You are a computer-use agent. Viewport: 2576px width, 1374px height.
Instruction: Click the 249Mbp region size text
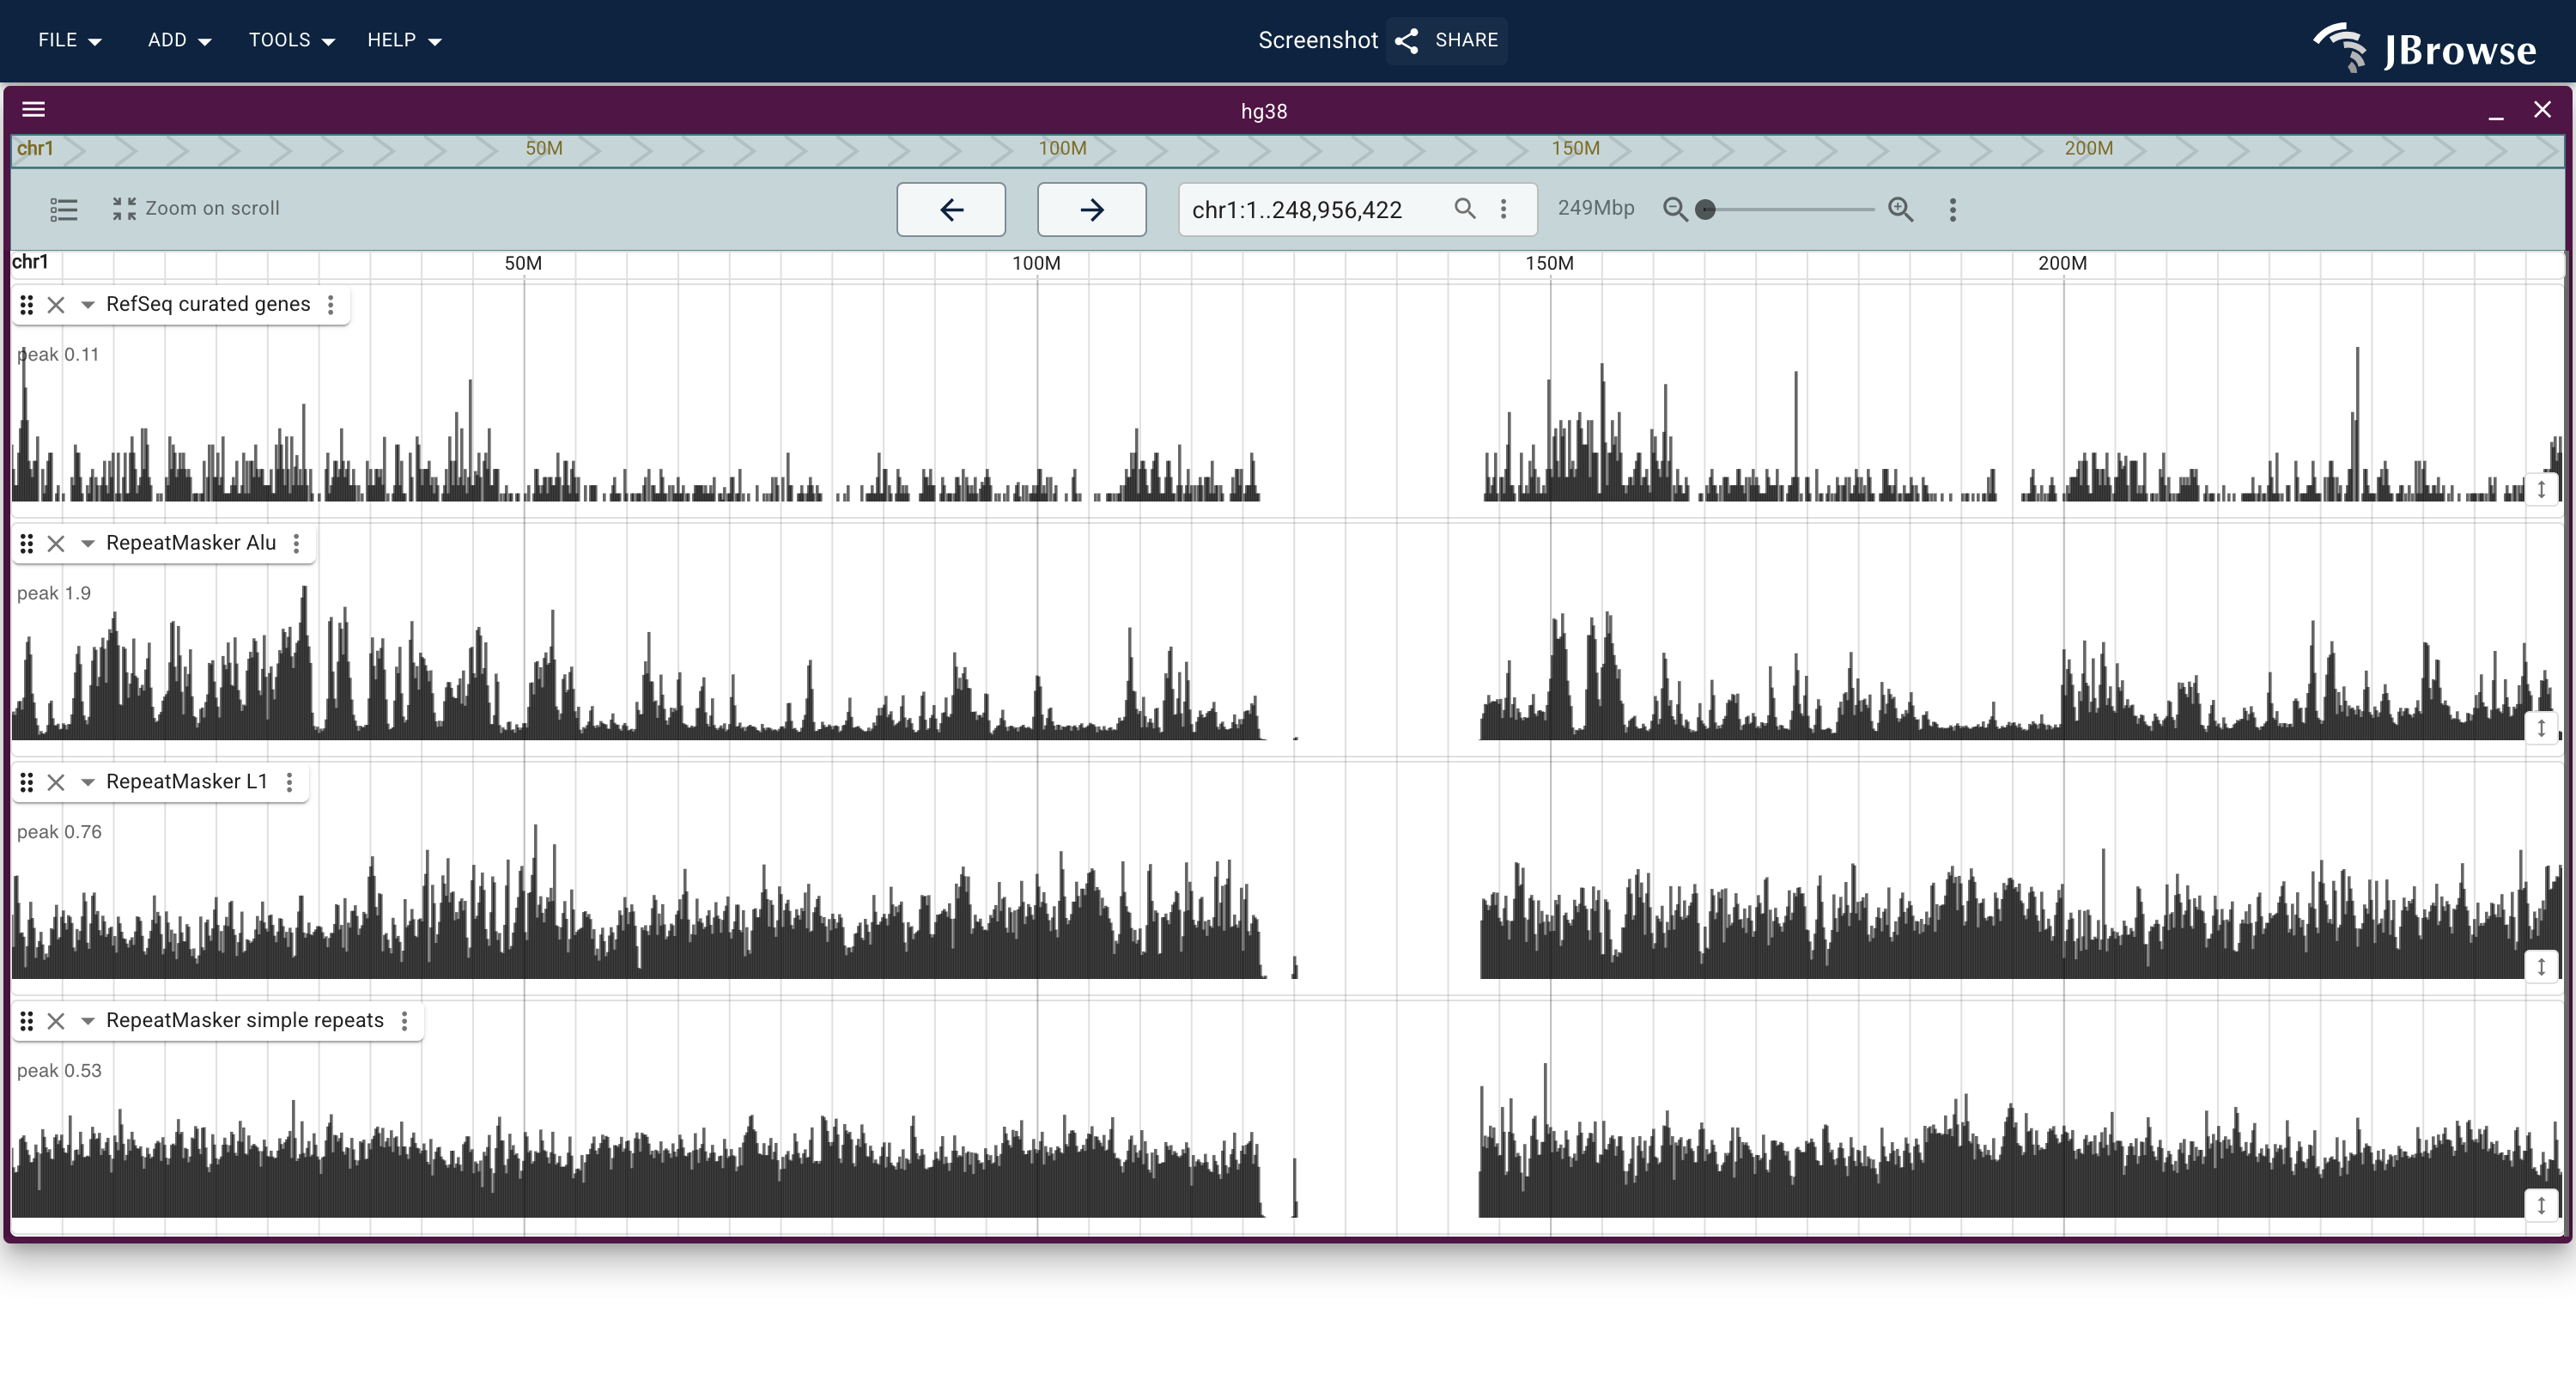coord(1596,208)
